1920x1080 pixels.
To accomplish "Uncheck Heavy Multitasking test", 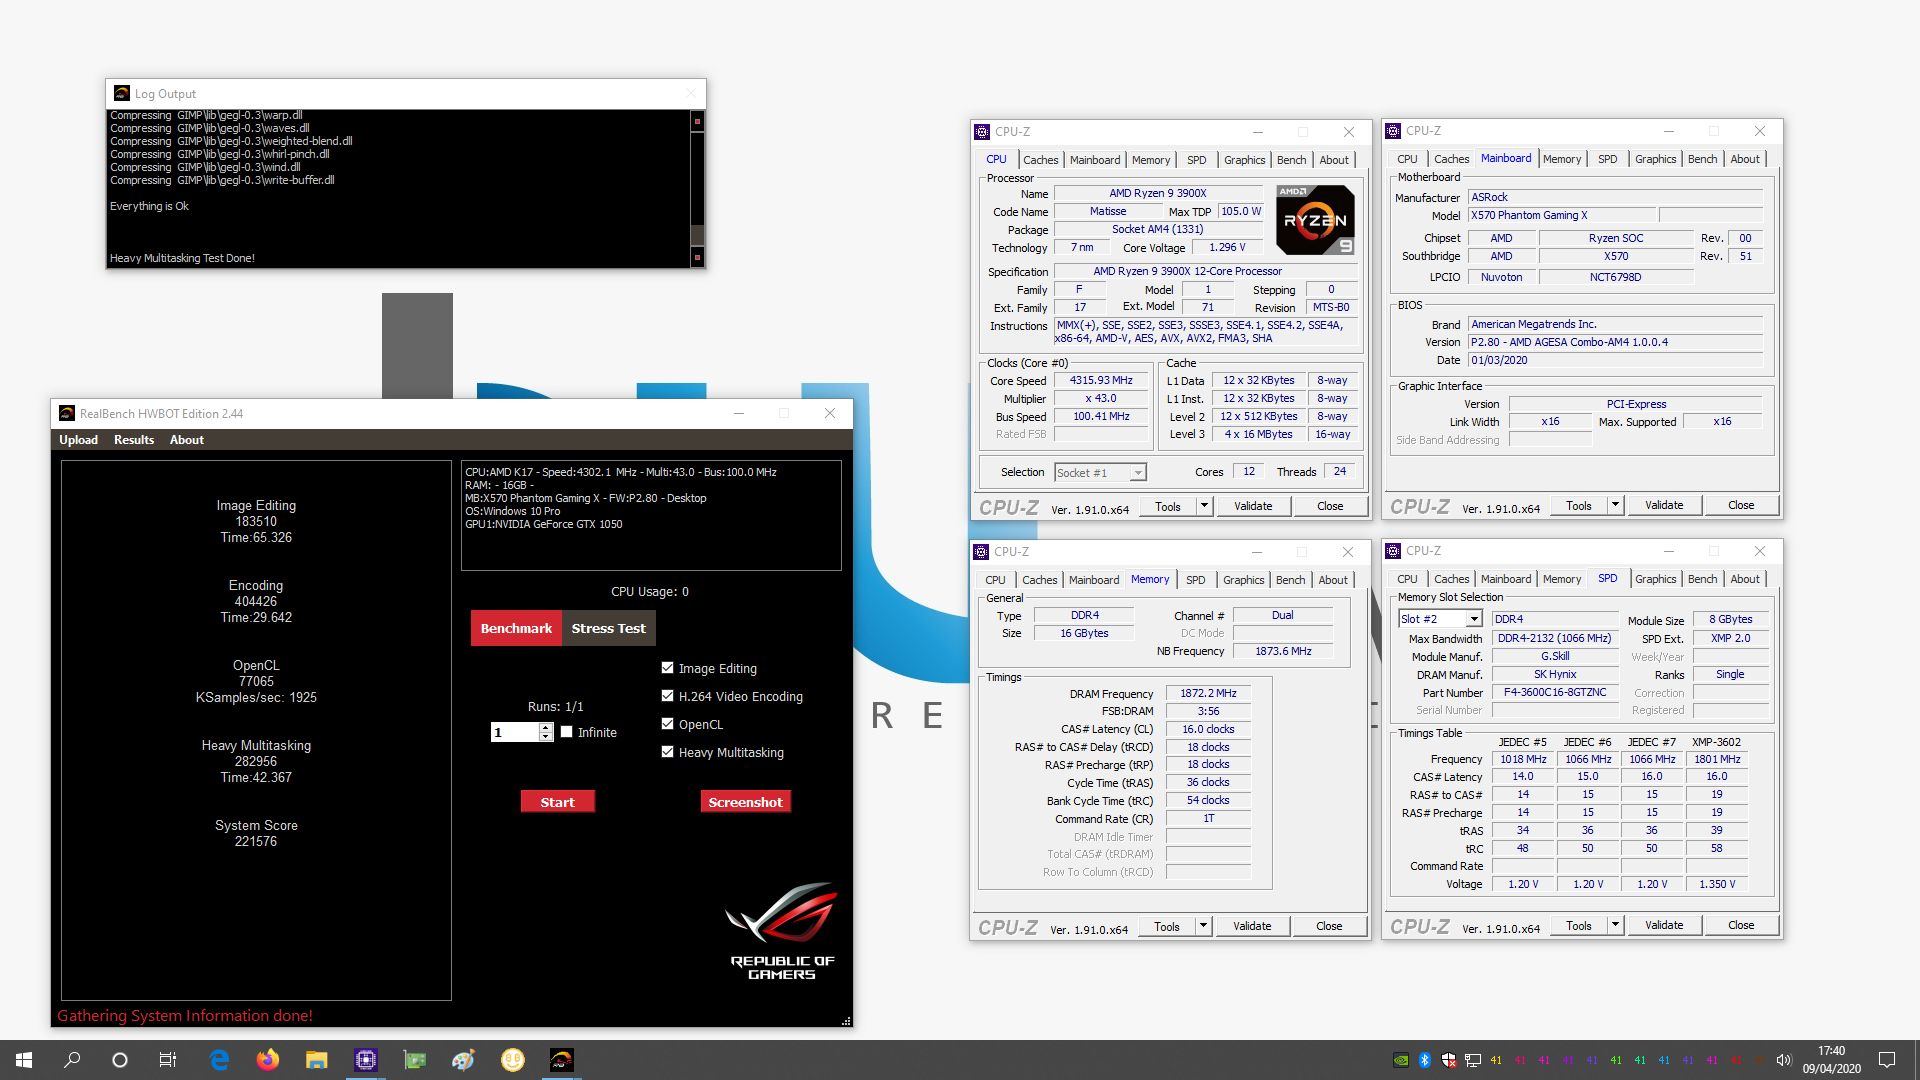I will (667, 752).
